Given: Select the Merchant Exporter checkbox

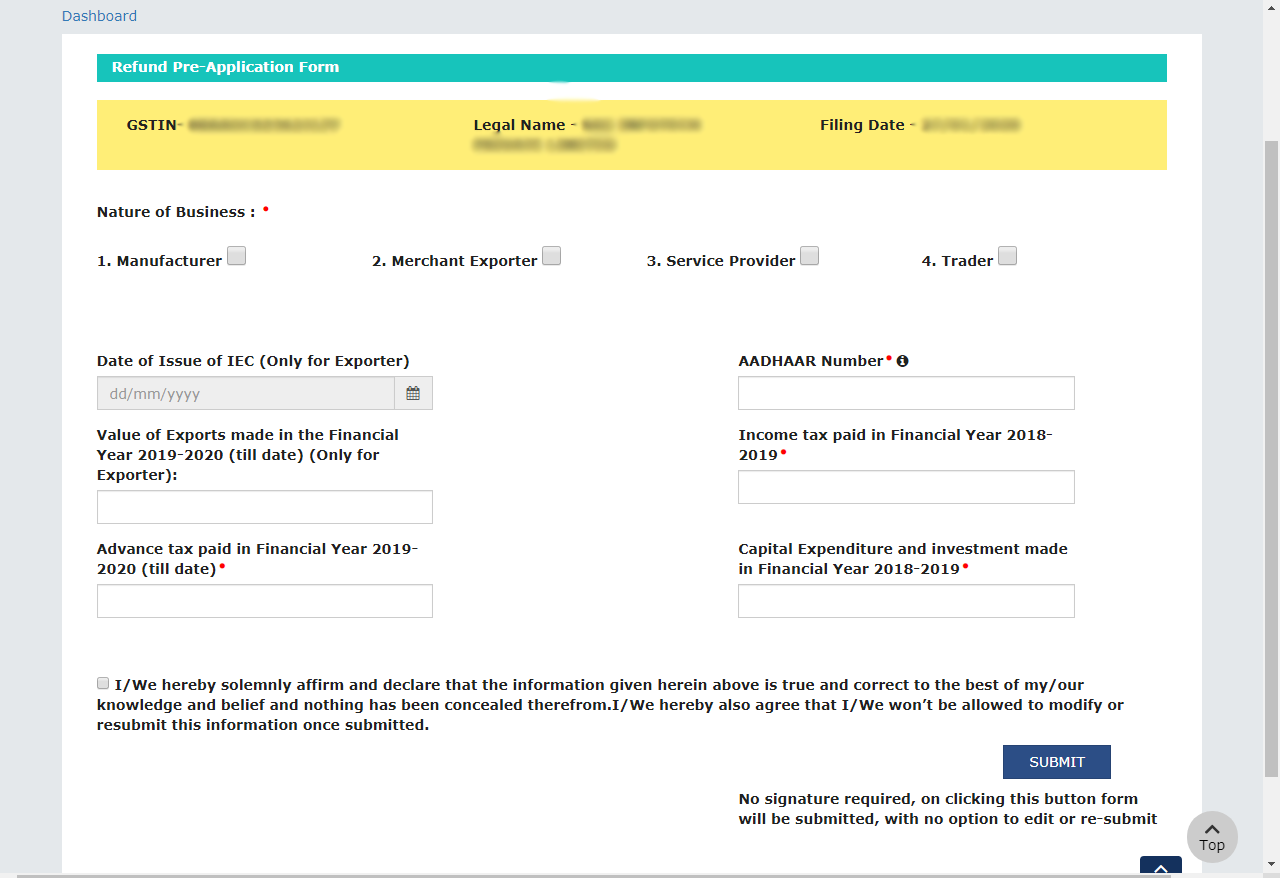Looking at the screenshot, I should (x=551, y=256).
